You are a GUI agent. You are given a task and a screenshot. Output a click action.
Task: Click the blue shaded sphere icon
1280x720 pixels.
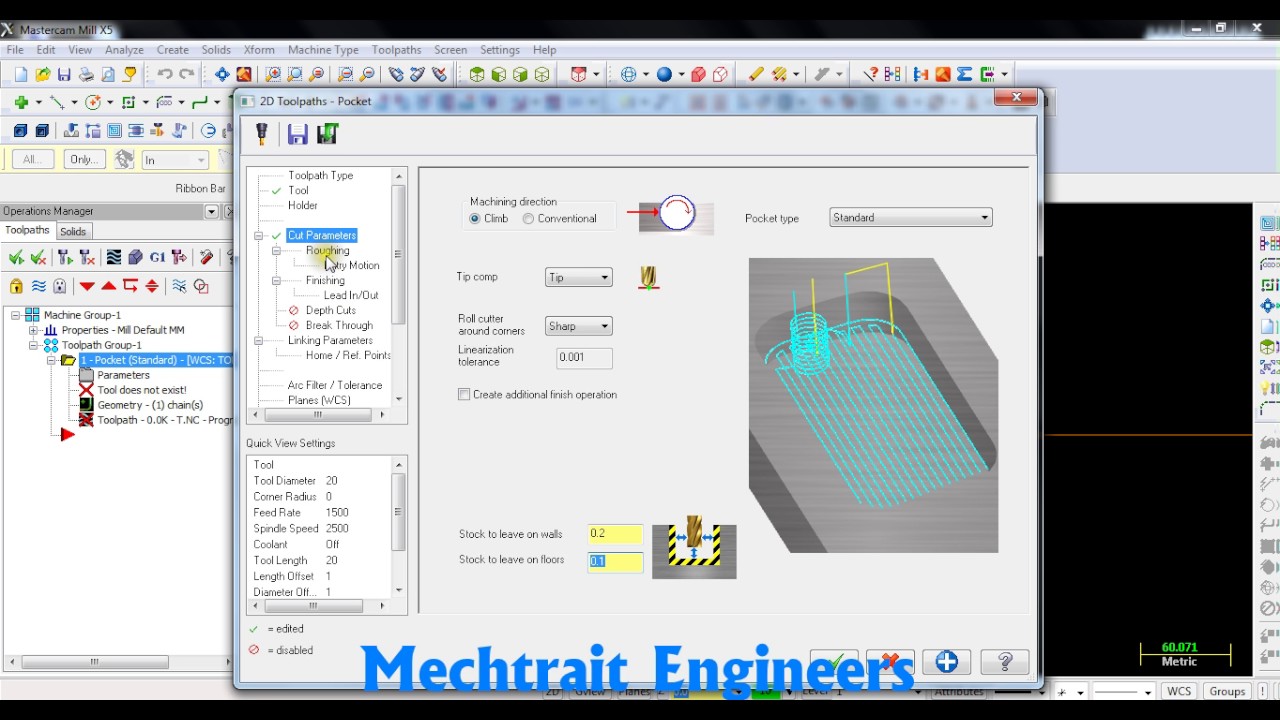coord(664,74)
